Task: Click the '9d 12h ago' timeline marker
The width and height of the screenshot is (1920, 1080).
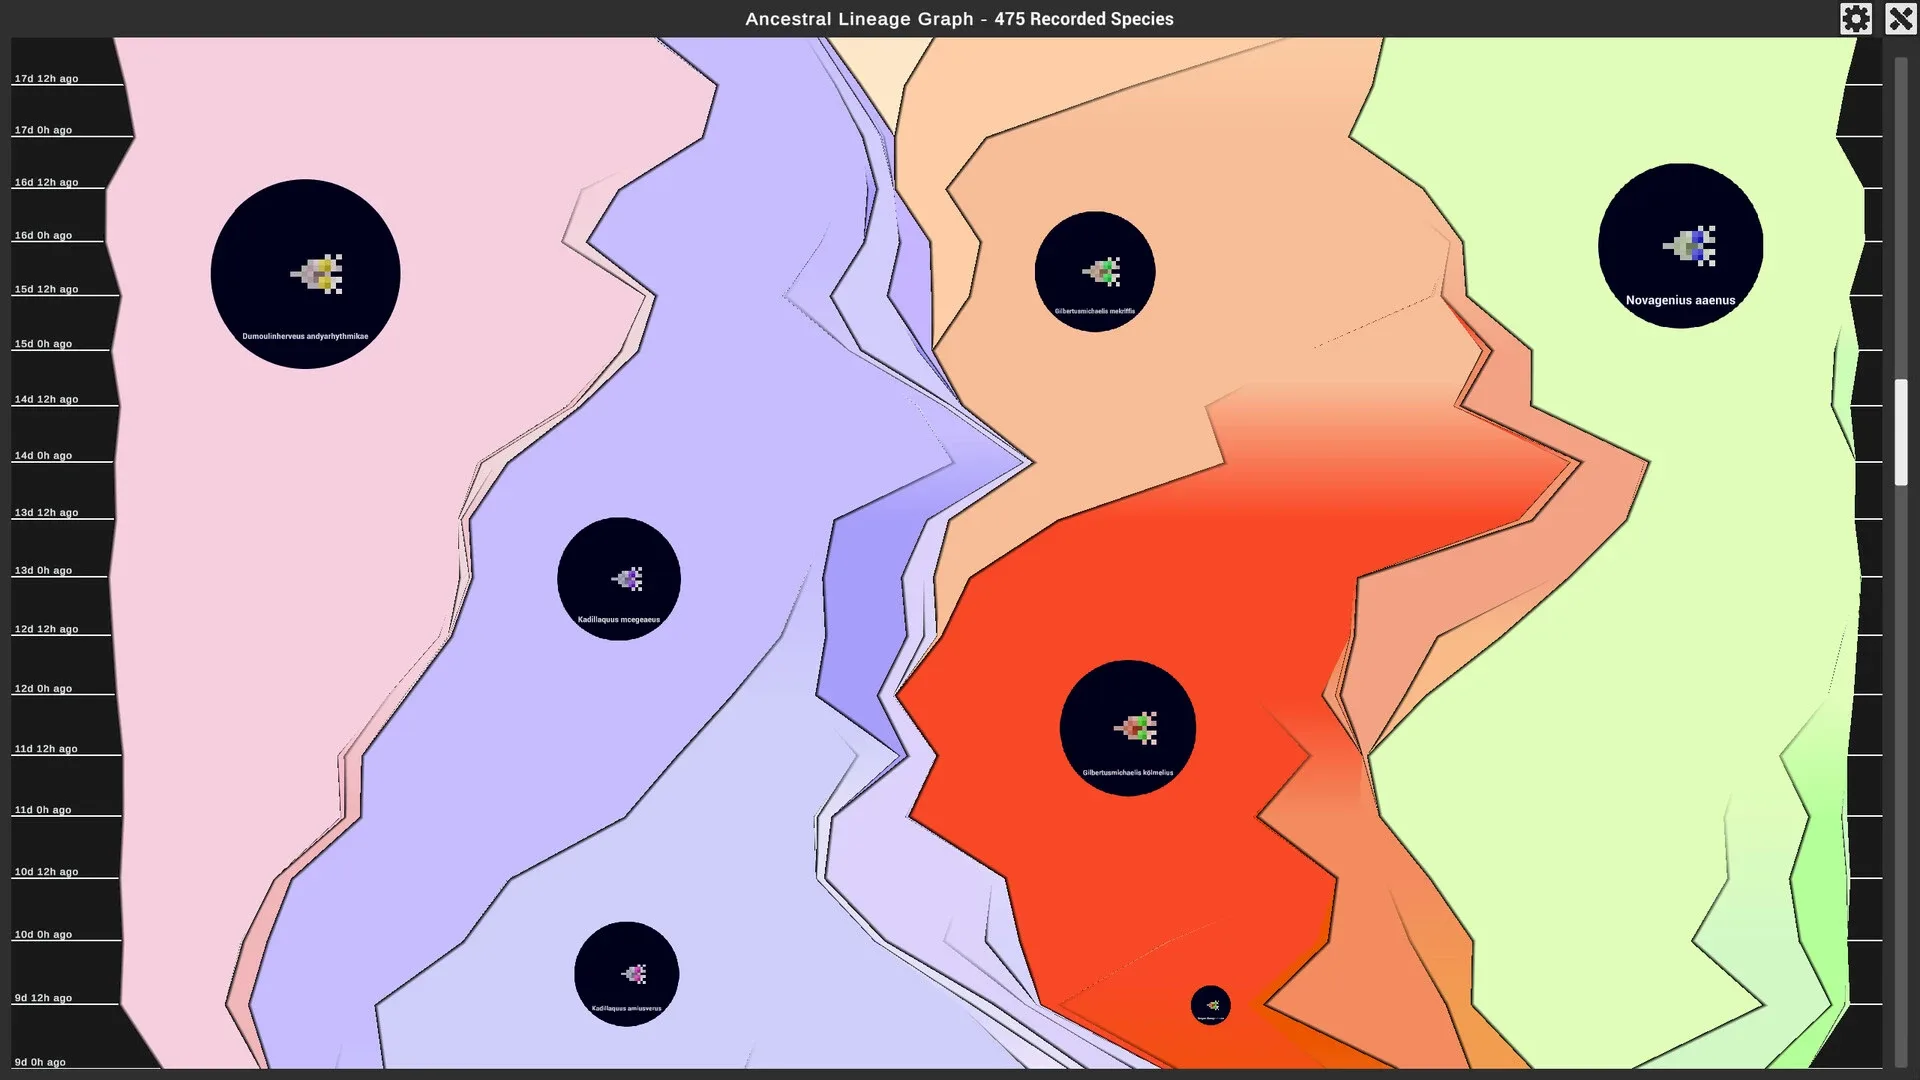Action: (43, 998)
